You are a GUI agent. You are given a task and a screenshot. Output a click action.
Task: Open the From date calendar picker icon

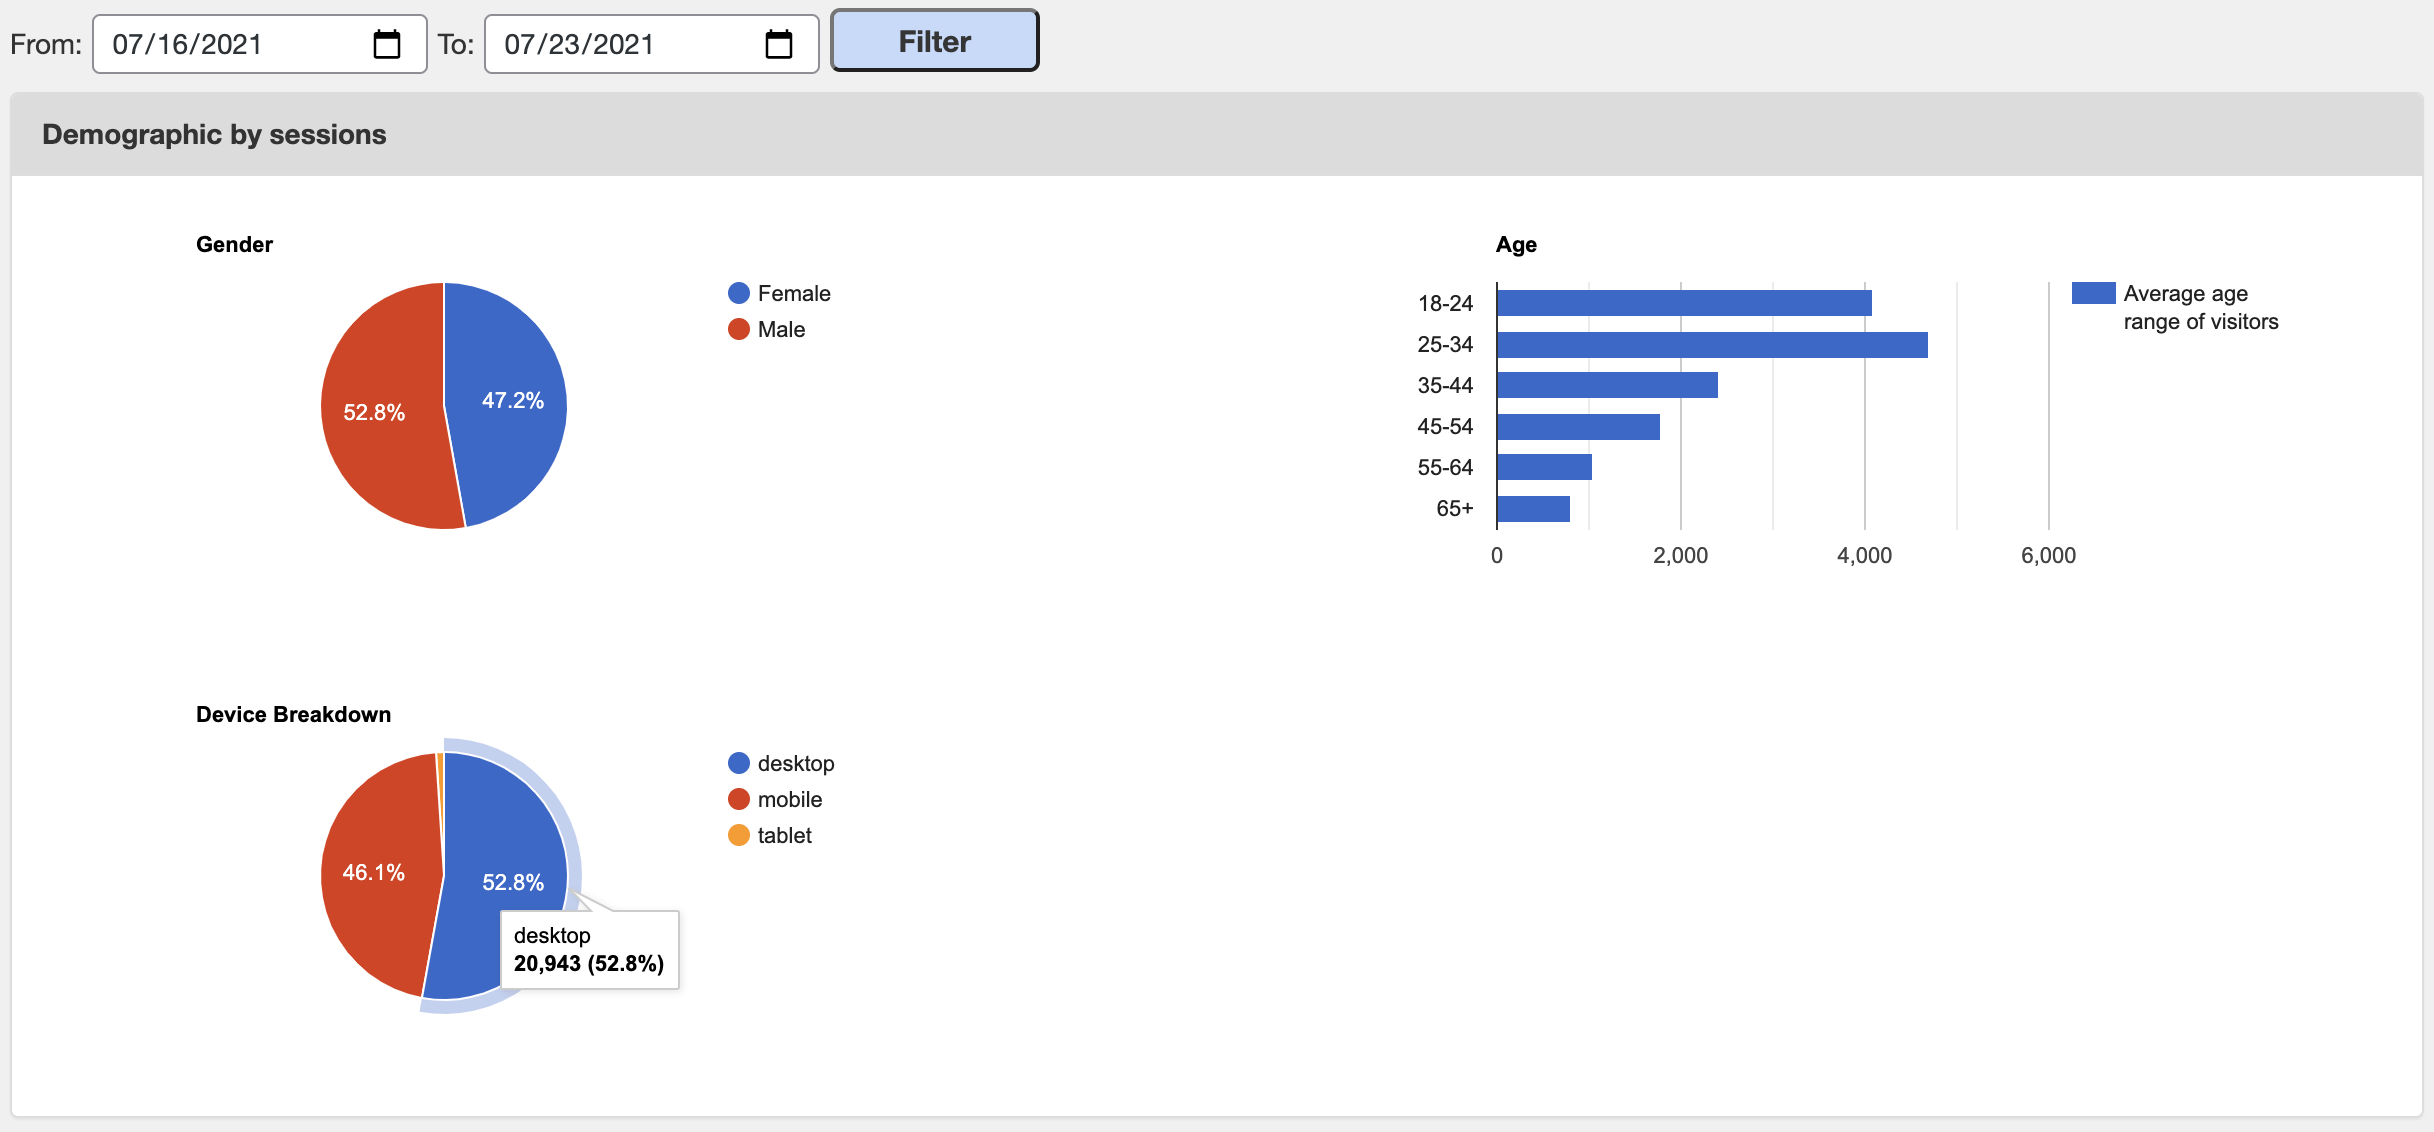pyautogui.click(x=386, y=44)
